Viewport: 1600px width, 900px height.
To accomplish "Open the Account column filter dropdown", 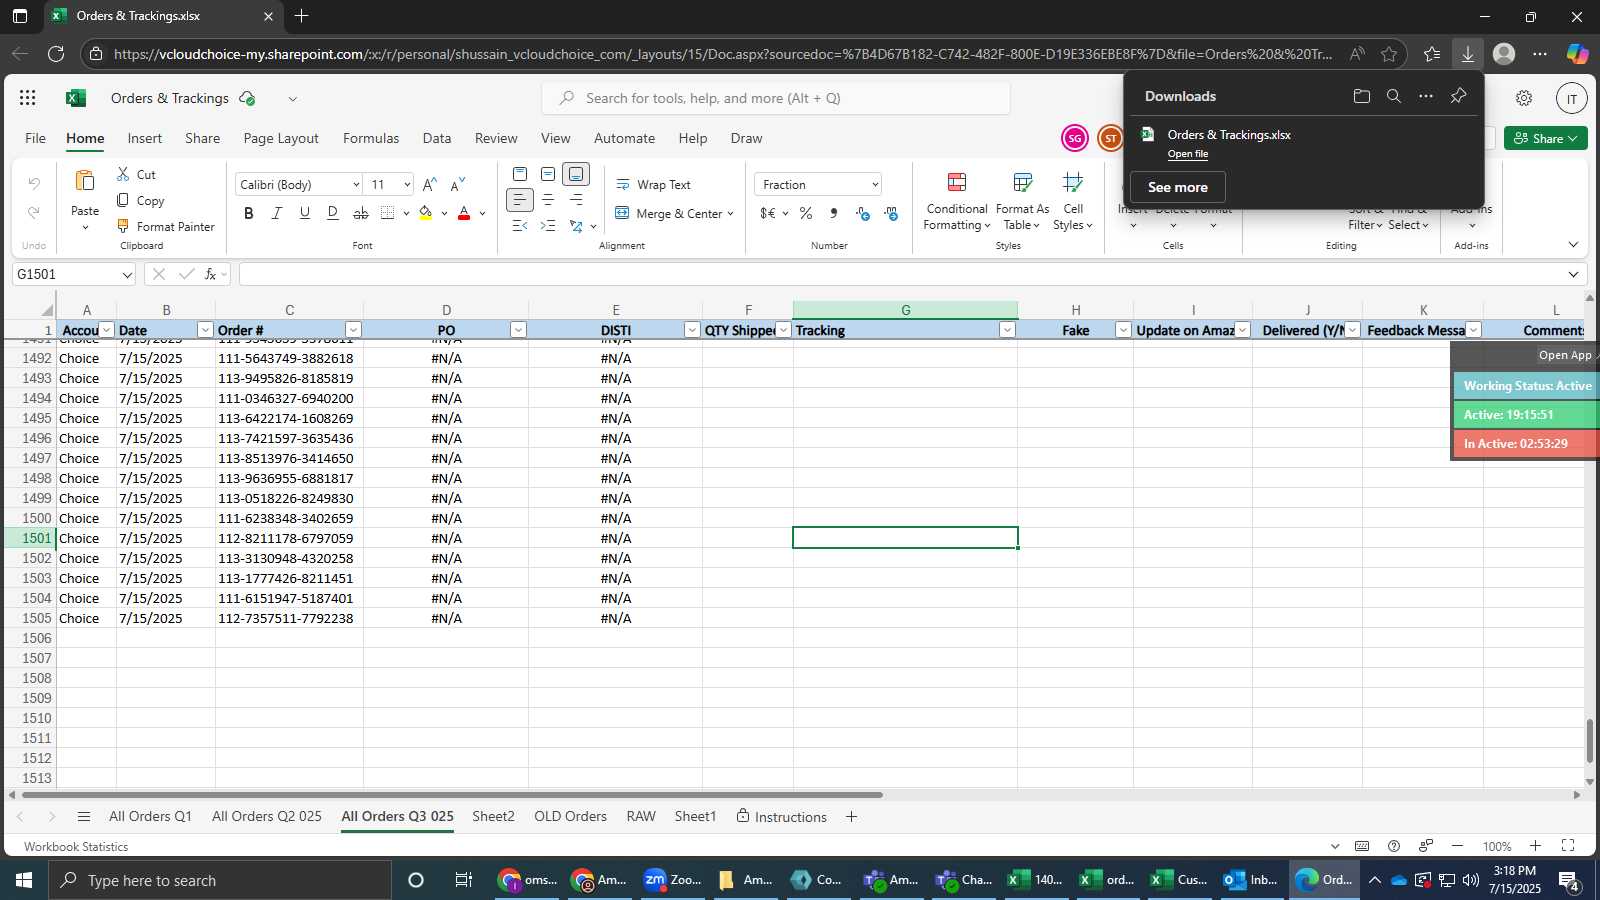I will point(107,330).
